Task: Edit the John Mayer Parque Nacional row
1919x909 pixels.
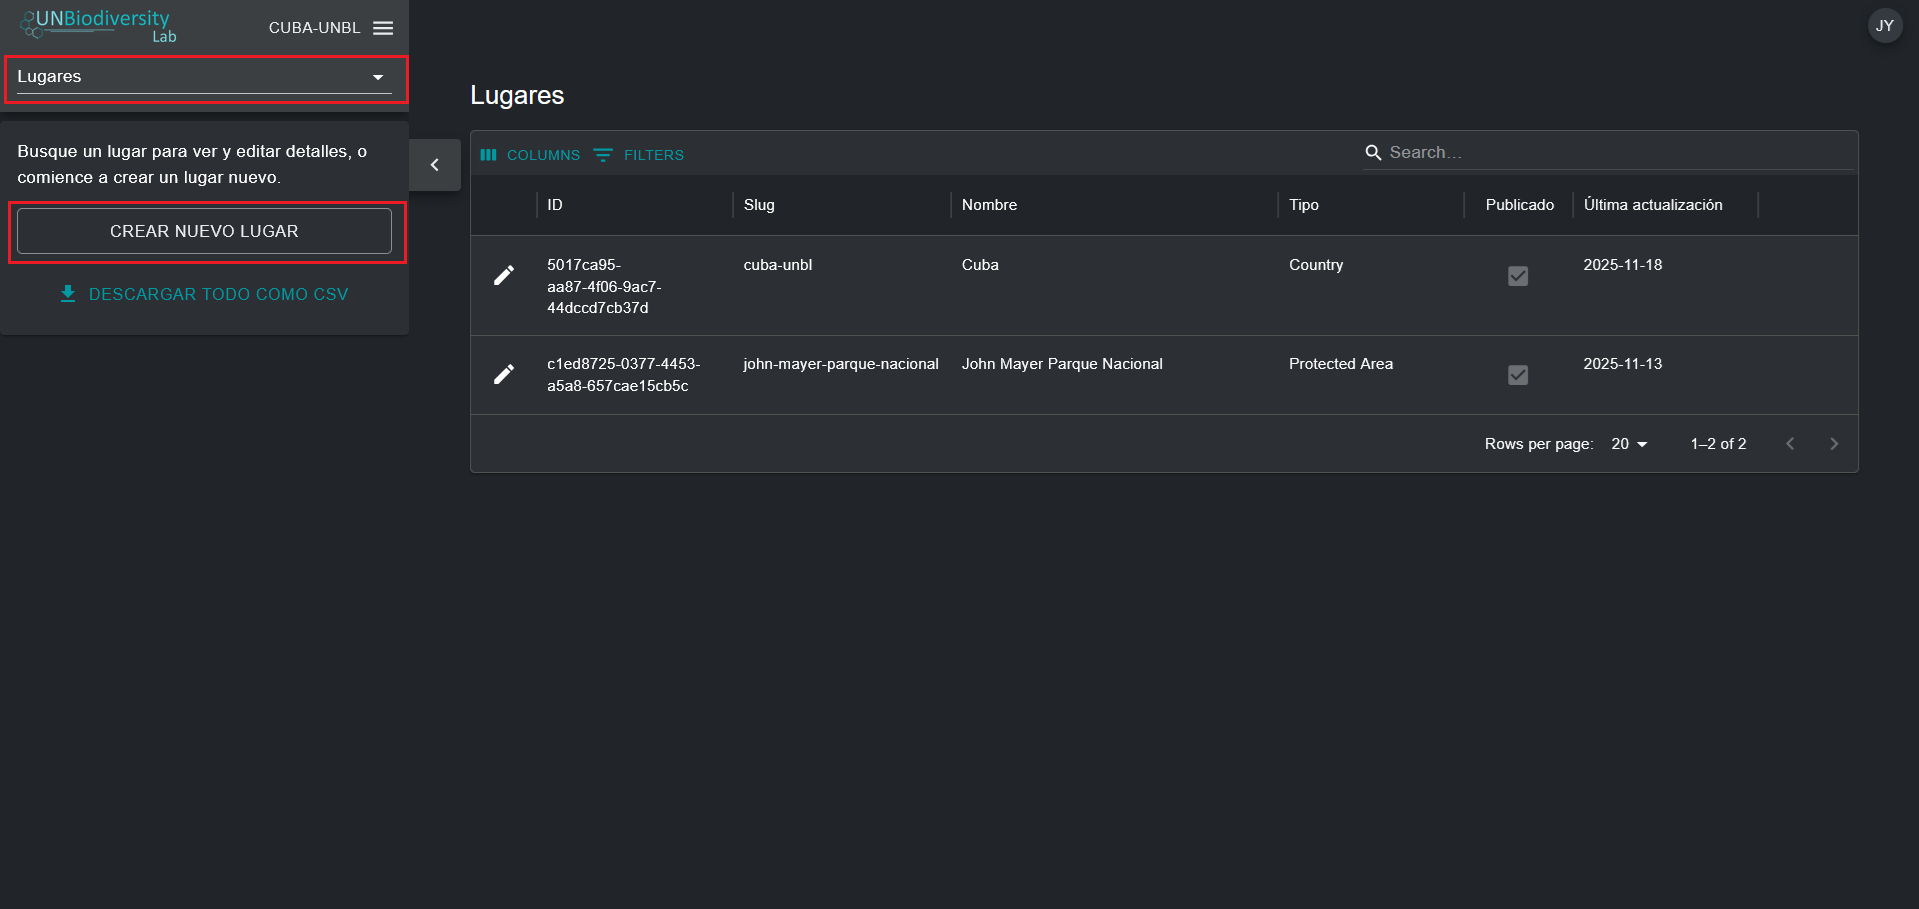Action: coord(504,375)
